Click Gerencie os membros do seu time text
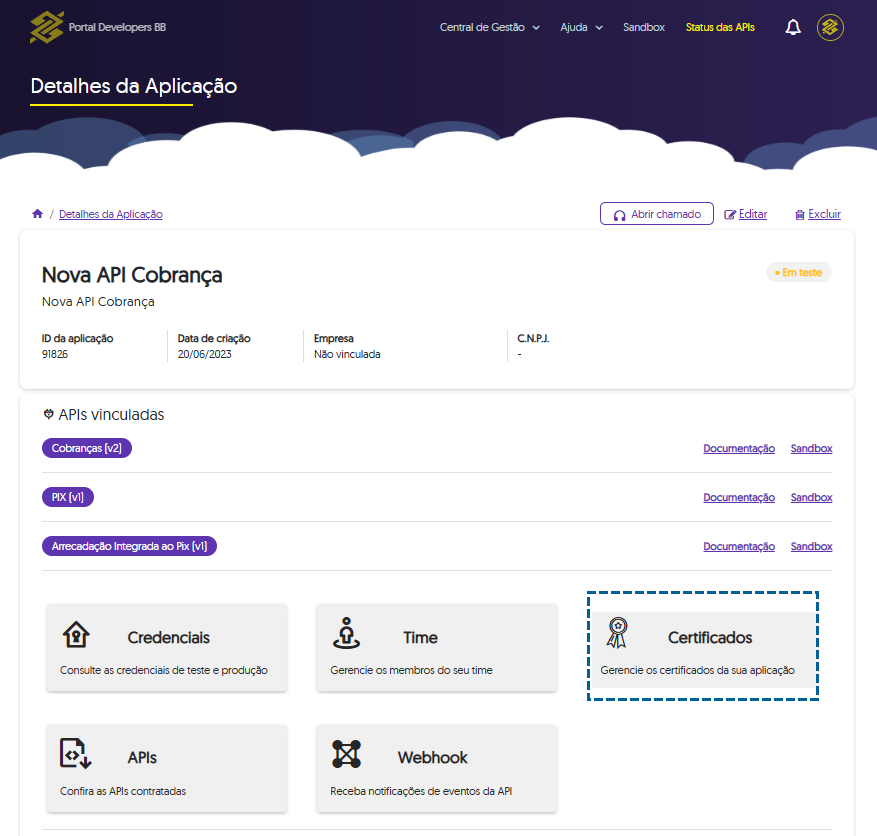 point(411,670)
